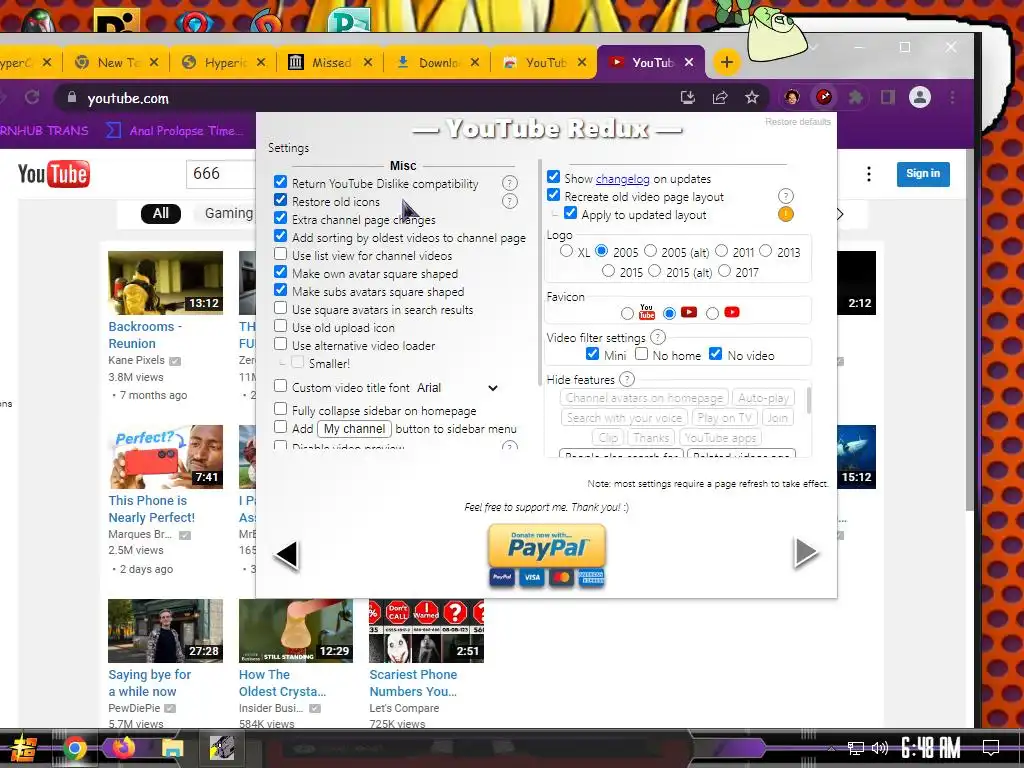Toggle the Play on TV hide feature tag
The height and width of the screenshot is (768, 1024).
(724, 417)
